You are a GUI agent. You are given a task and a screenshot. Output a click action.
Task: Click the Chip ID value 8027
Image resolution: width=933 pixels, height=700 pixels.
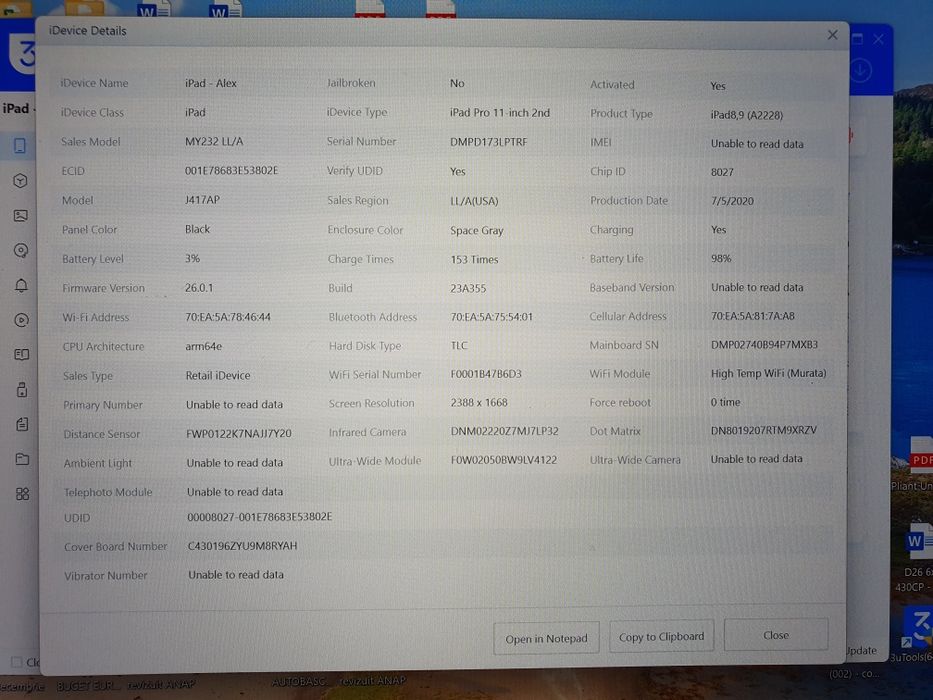pos(722,172)
